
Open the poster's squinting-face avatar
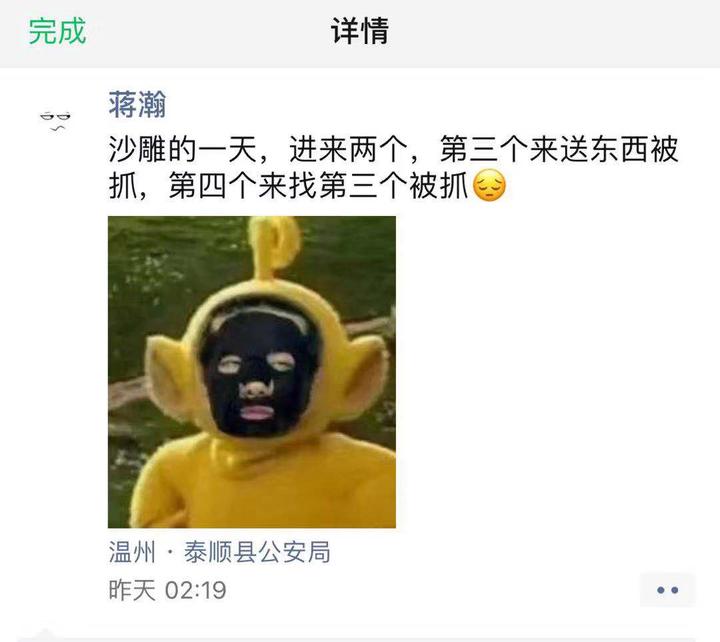55,121
